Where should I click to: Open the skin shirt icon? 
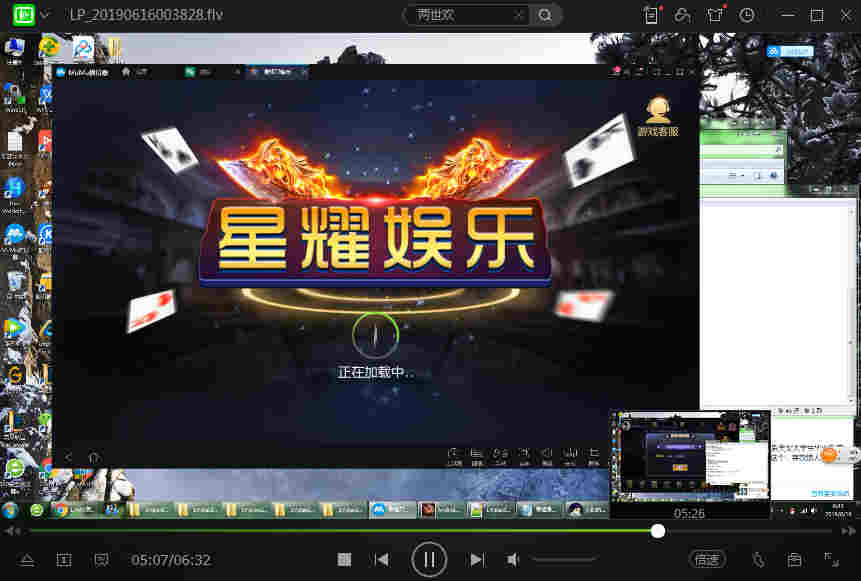pyautogui.click(x=715, y=15)
